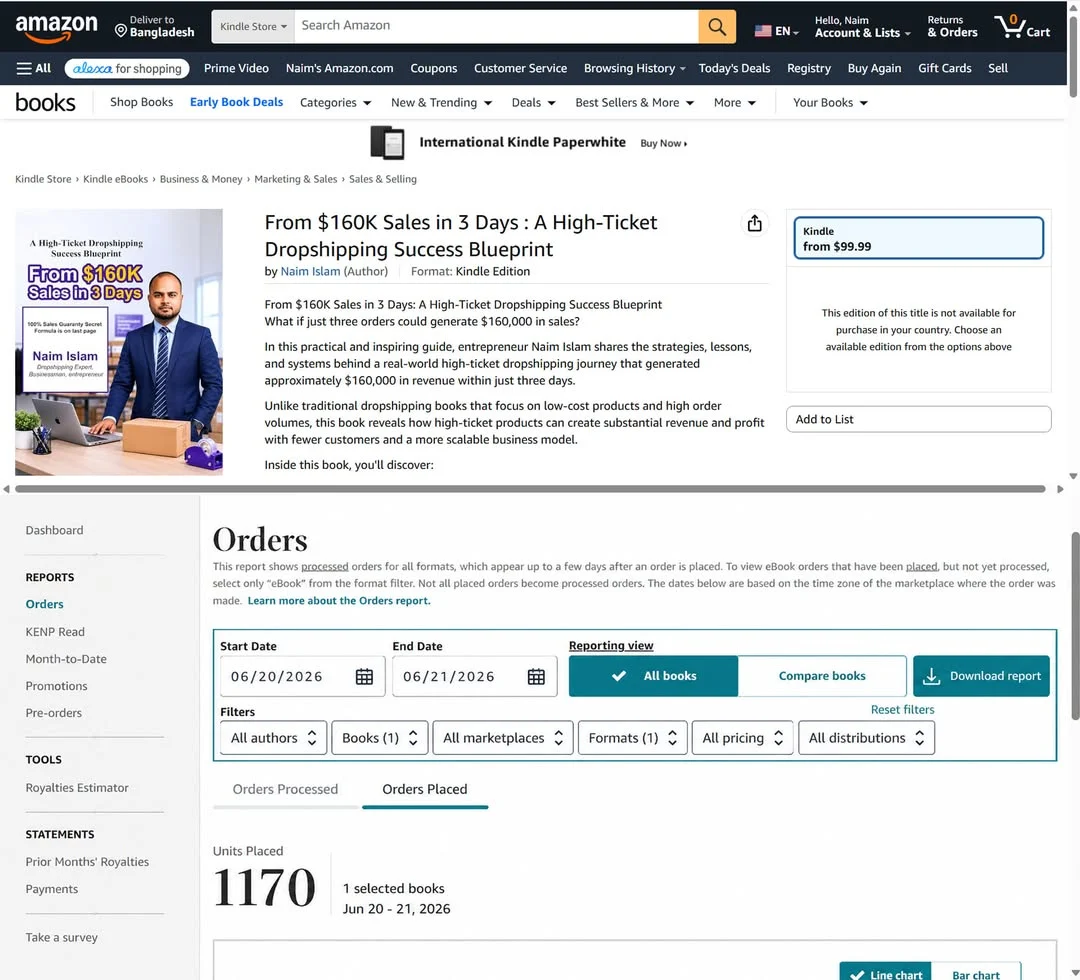Open the All hamburger menu
Viewport: 1080px width, 980px height.
pos(34,68)
